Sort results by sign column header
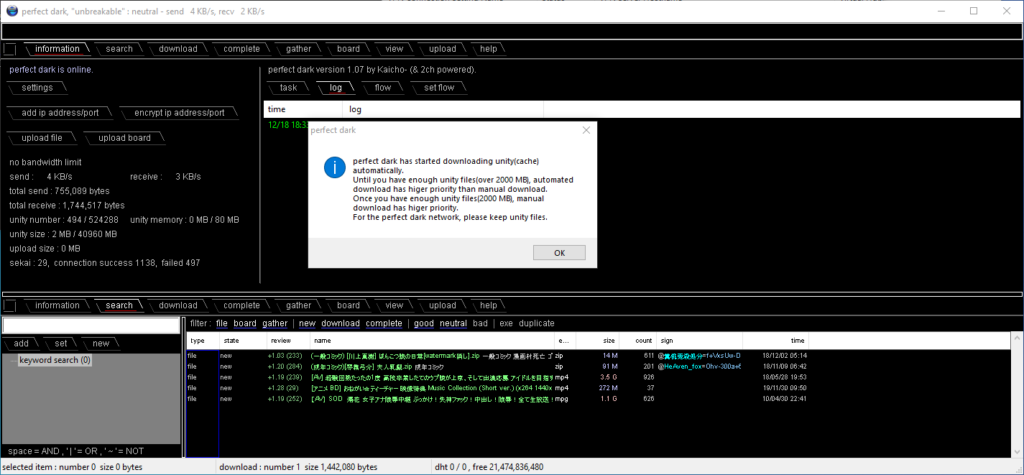This screenshot has width=1024, height=475. coord(699,341)
